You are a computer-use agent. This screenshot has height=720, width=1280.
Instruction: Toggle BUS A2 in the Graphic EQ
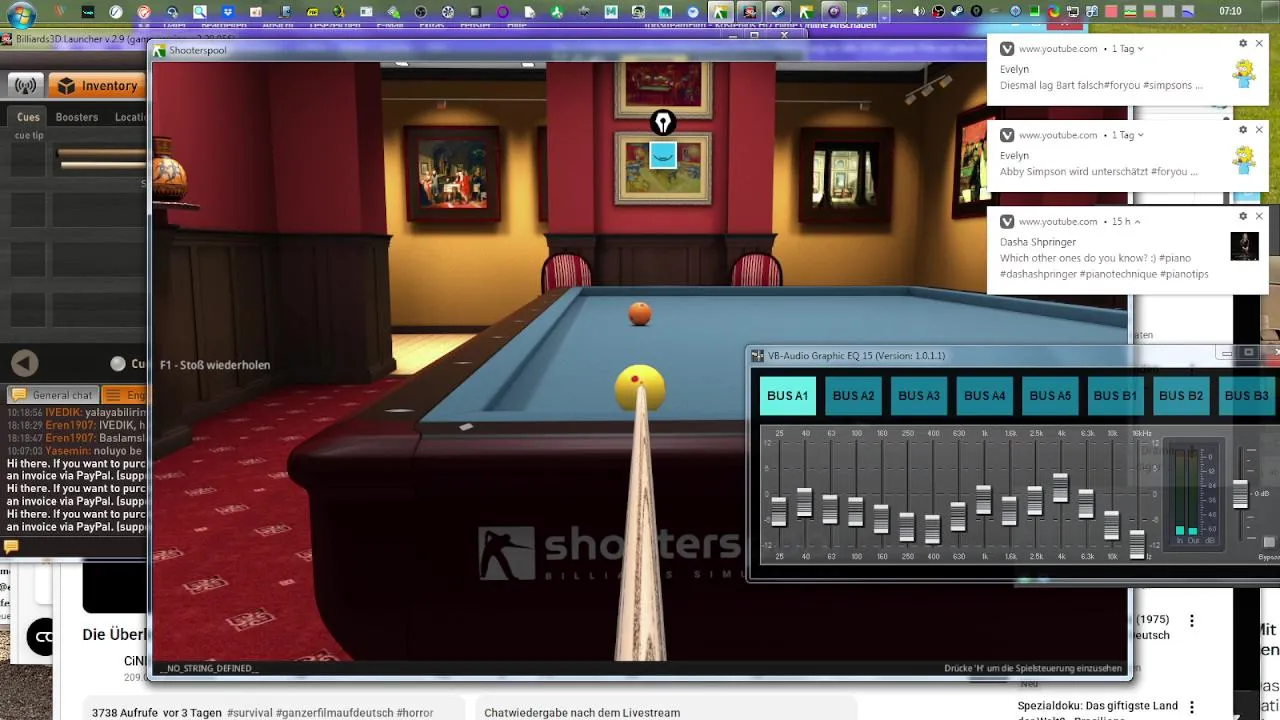pos(853,395)
